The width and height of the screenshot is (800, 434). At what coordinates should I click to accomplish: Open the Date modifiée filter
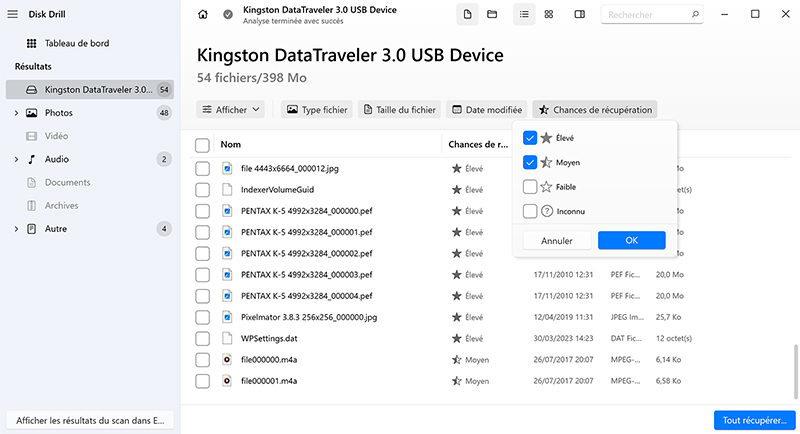coord(487,110)
